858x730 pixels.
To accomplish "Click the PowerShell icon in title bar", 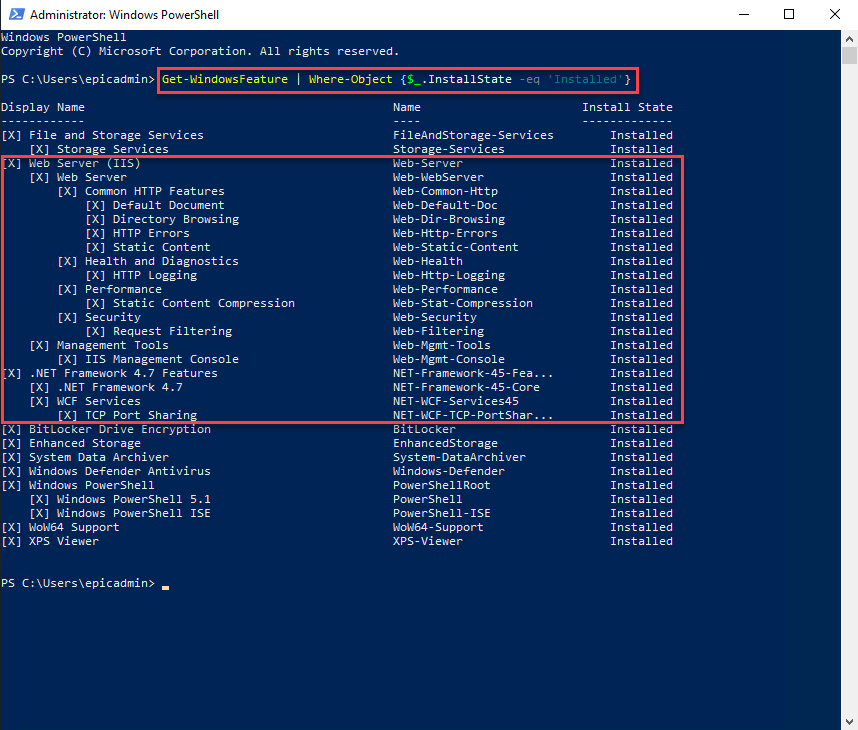I will click(17, 14).
